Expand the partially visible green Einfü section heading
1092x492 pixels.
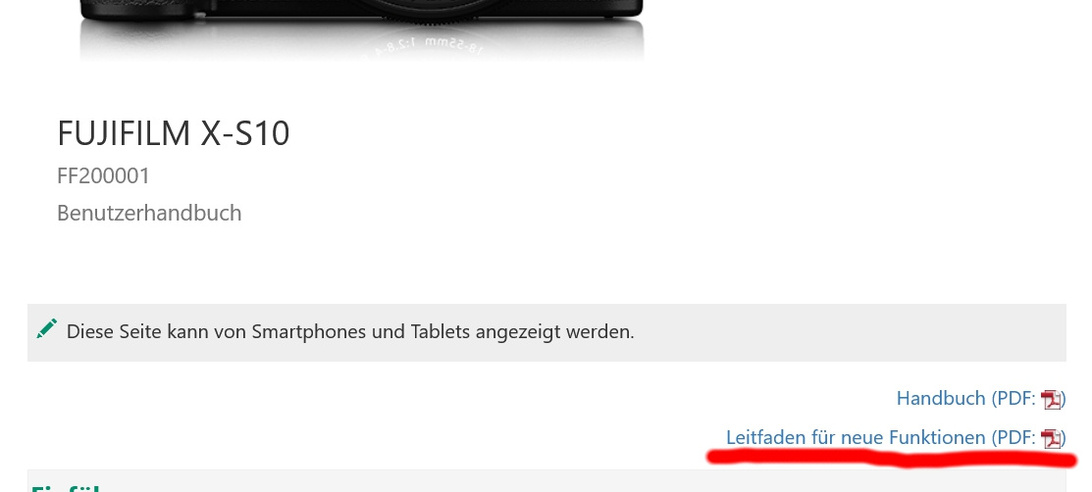[66, 488]
